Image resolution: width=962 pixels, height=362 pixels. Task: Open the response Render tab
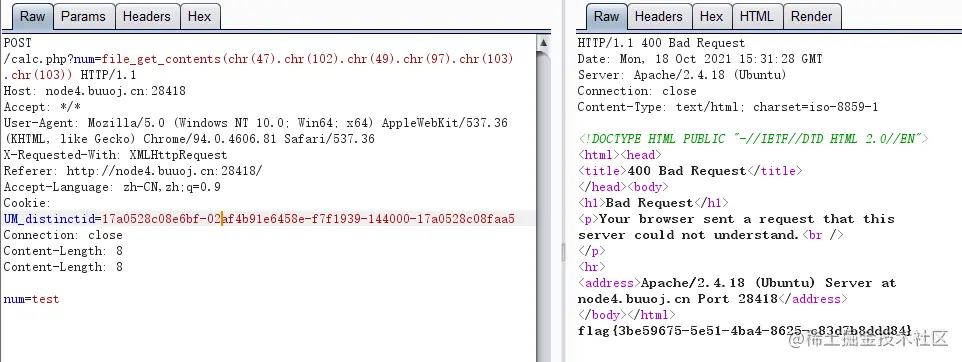click(x=812, y=17)
